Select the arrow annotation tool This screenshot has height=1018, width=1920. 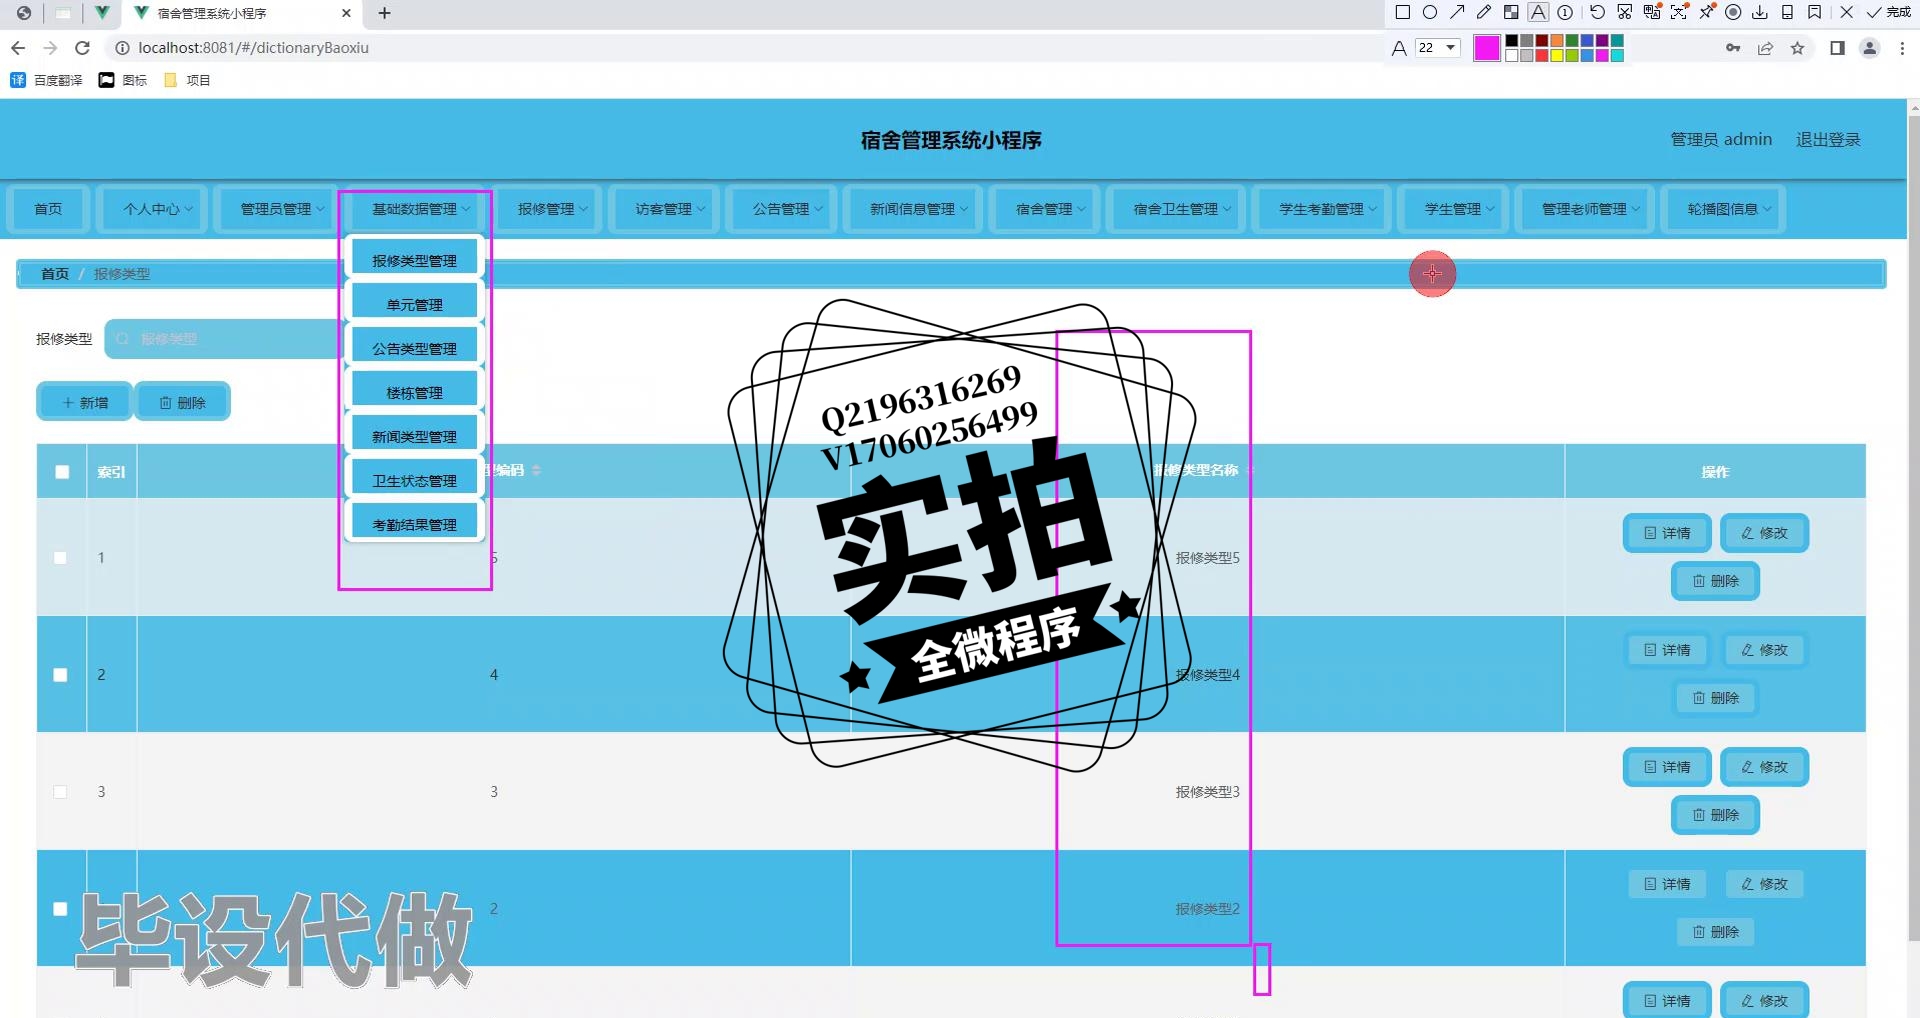pos(1457,13)
